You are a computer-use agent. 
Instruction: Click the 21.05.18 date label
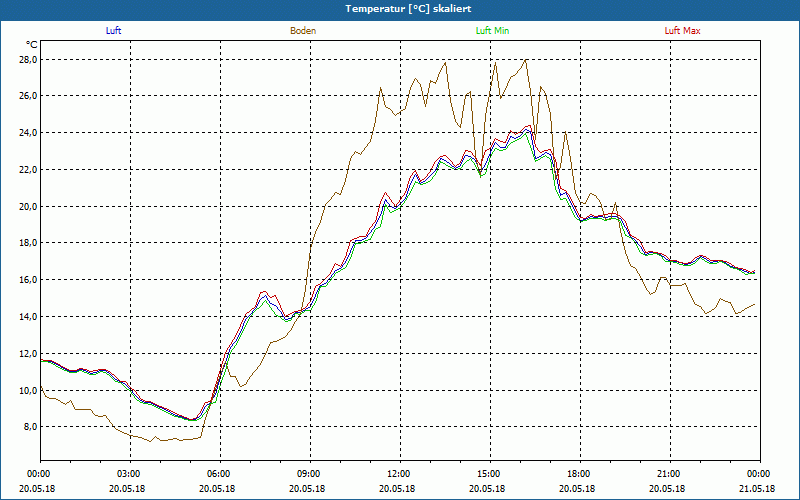[757, 488]
